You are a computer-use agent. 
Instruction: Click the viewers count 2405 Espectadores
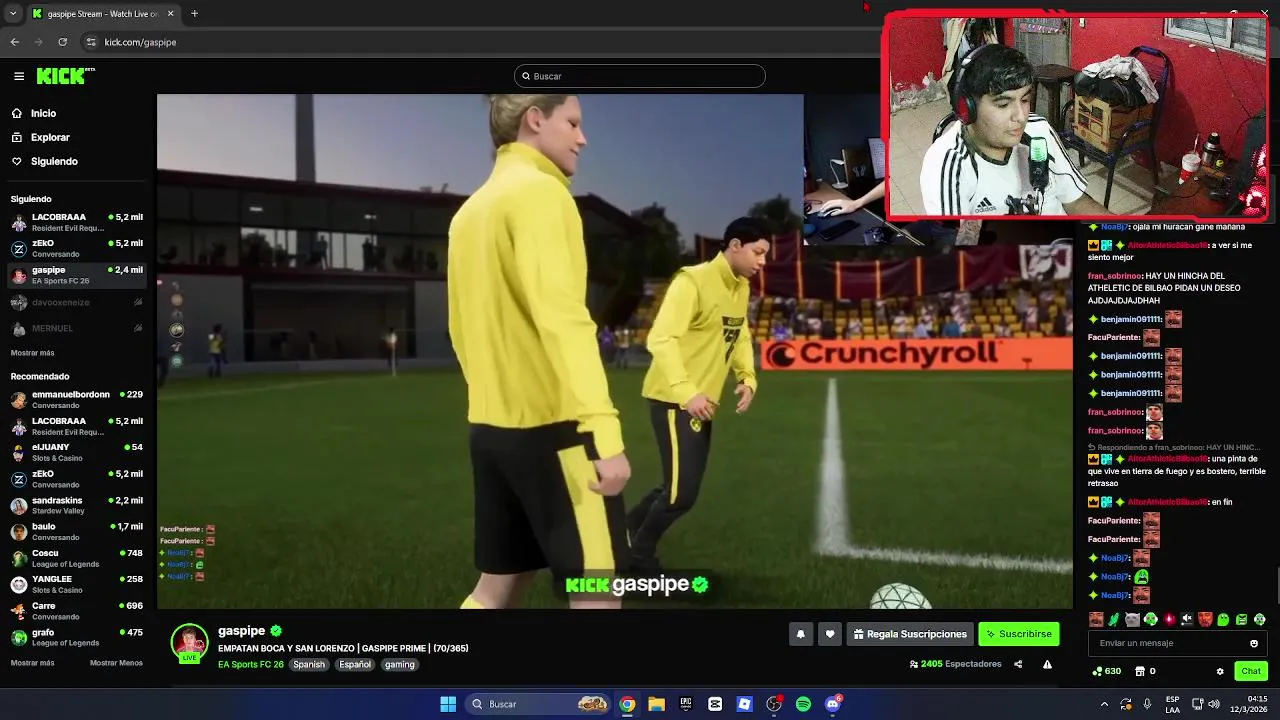(955, 664)
